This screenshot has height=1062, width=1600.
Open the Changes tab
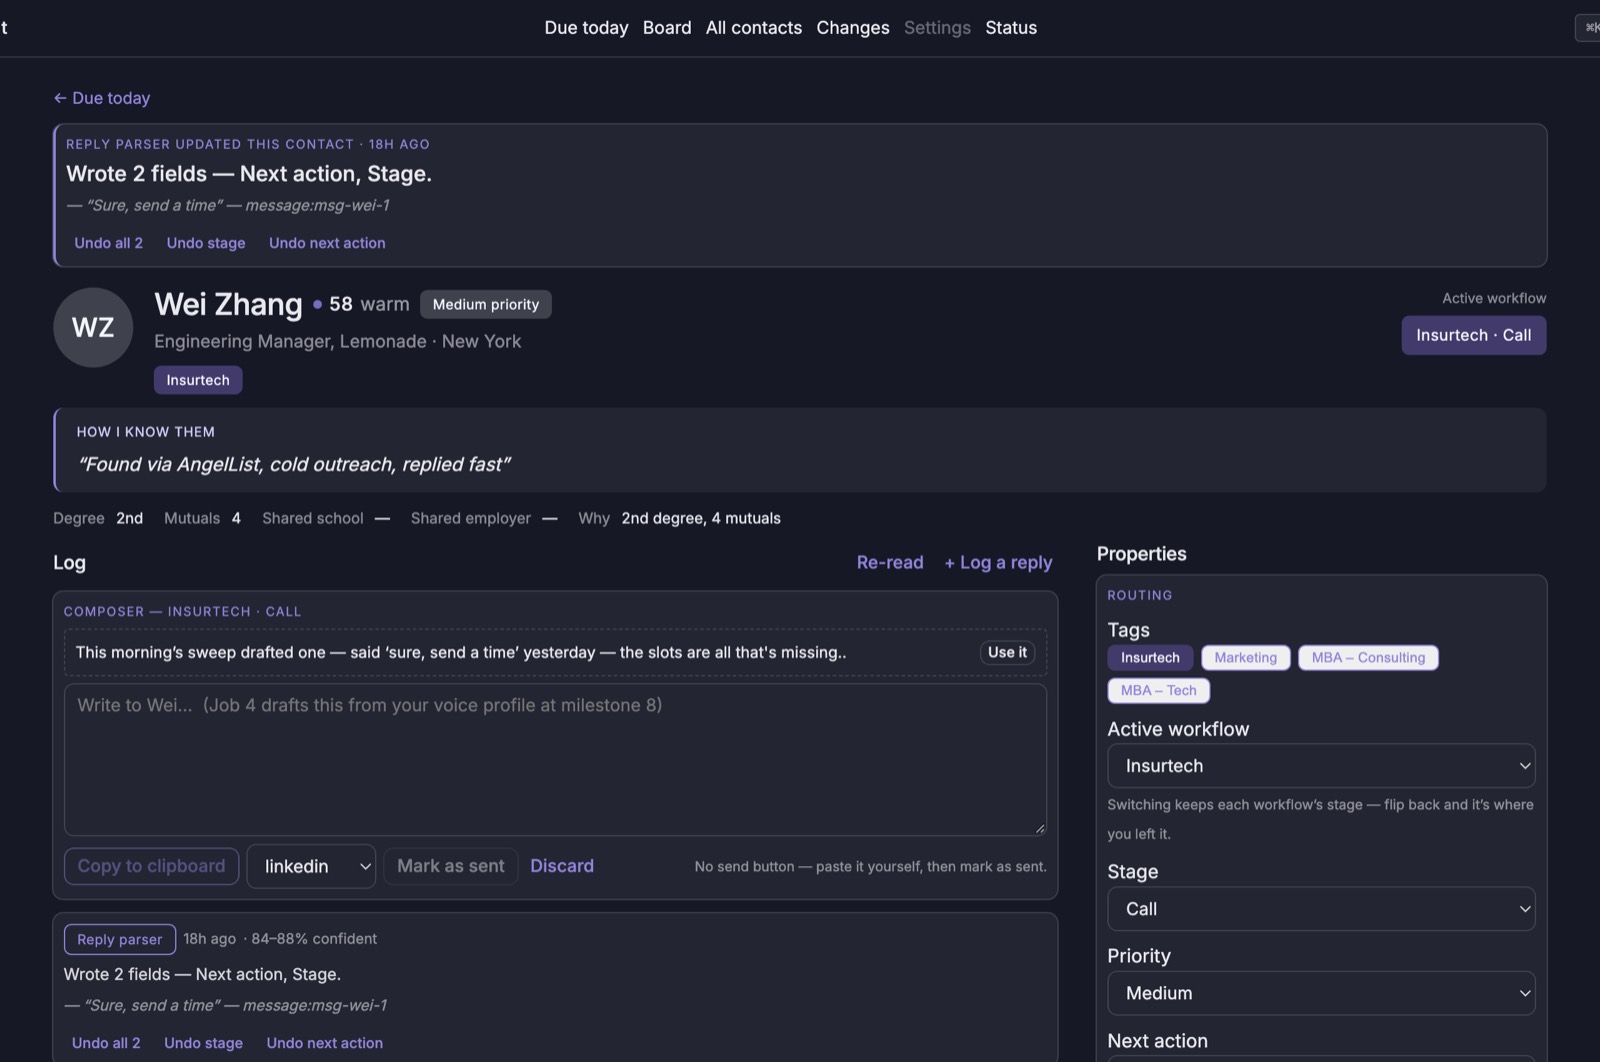(x=853, y=28)
